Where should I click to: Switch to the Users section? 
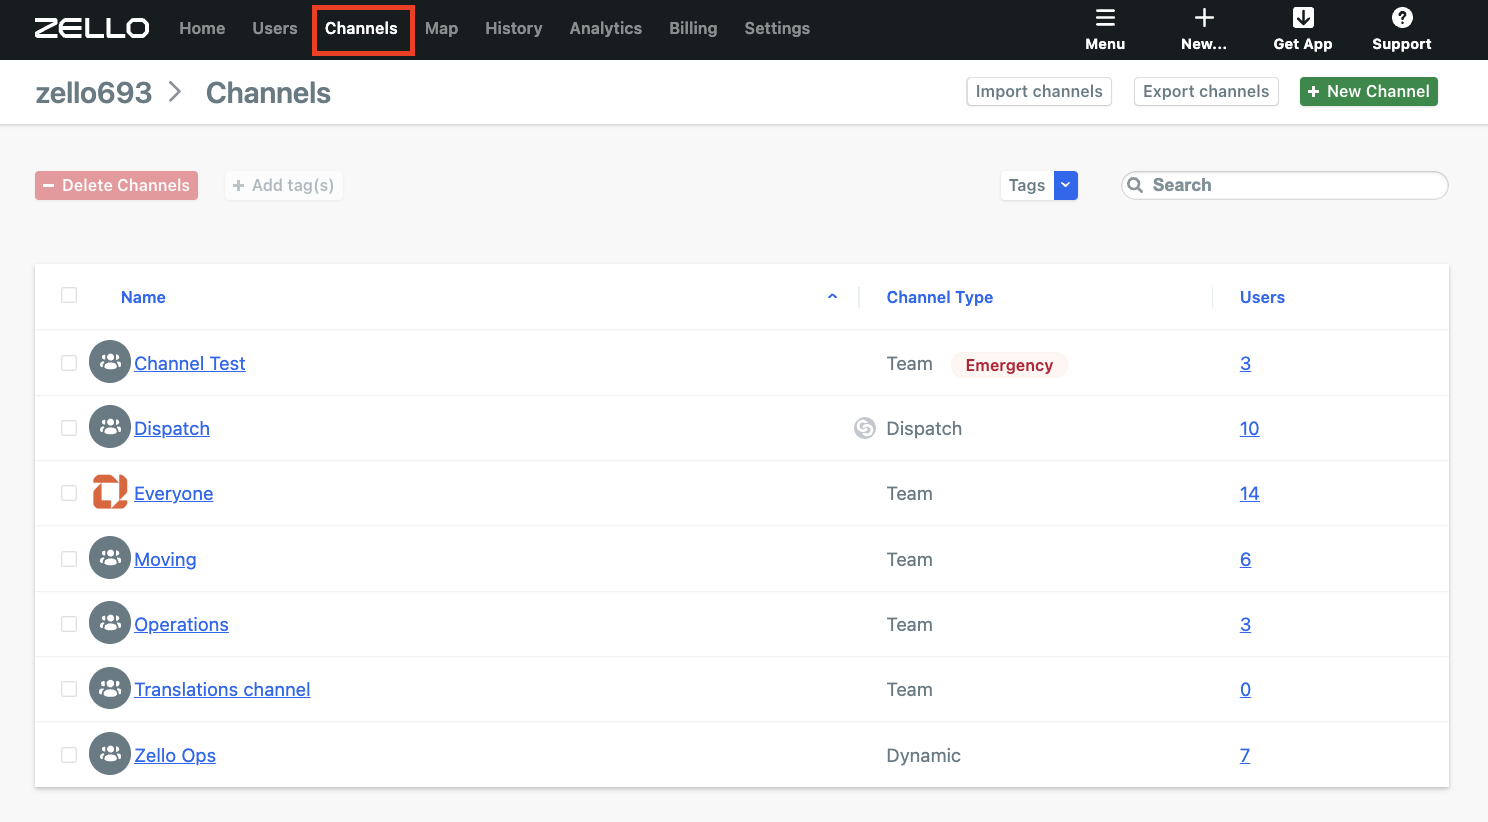(x=274, y=28)
